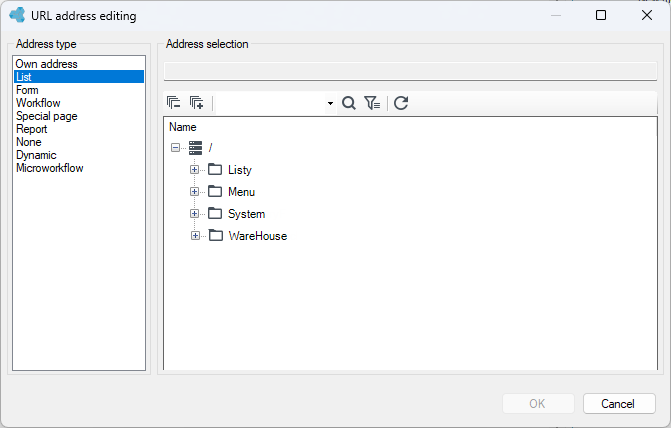
Task: Refresh the address tree
Action: point(401,103)
